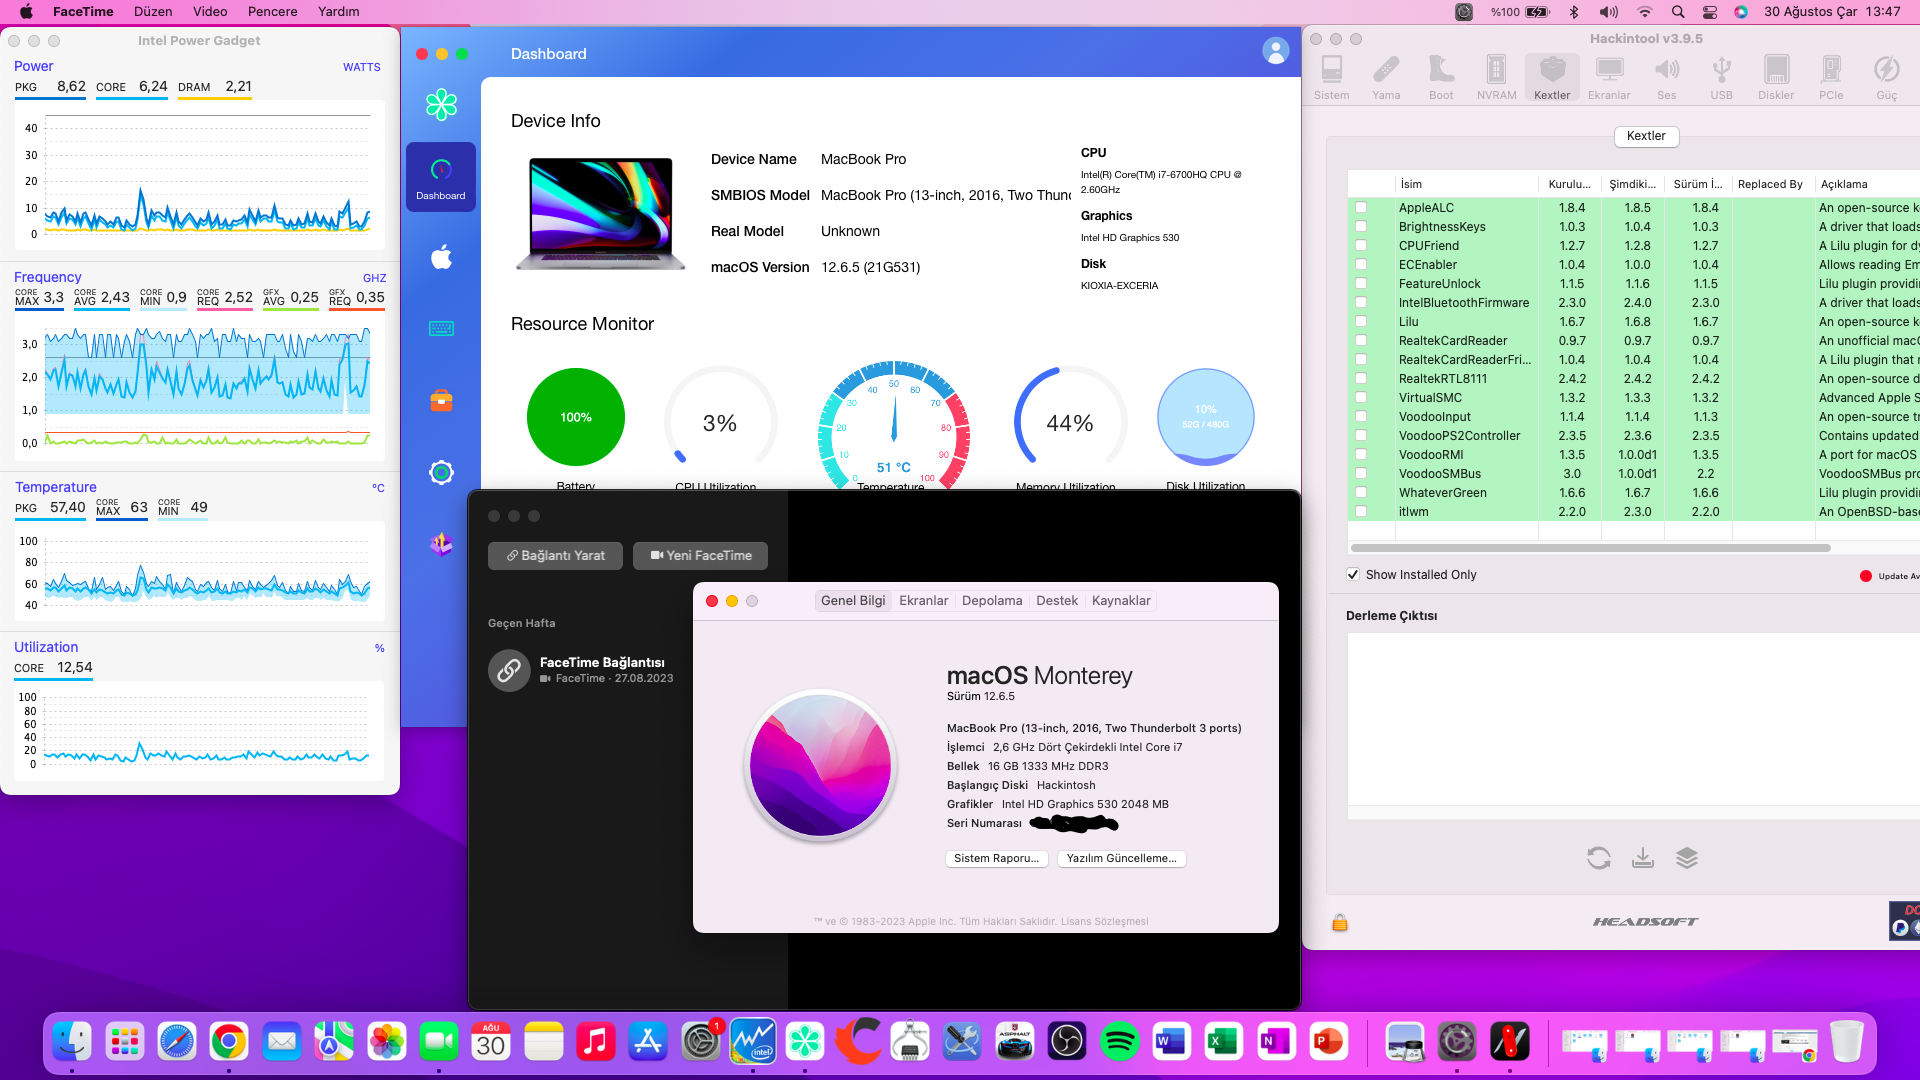The image size is (1920, 1080).
Task: Open the Diskler section in Hackintool
Action: point(1776,77)
